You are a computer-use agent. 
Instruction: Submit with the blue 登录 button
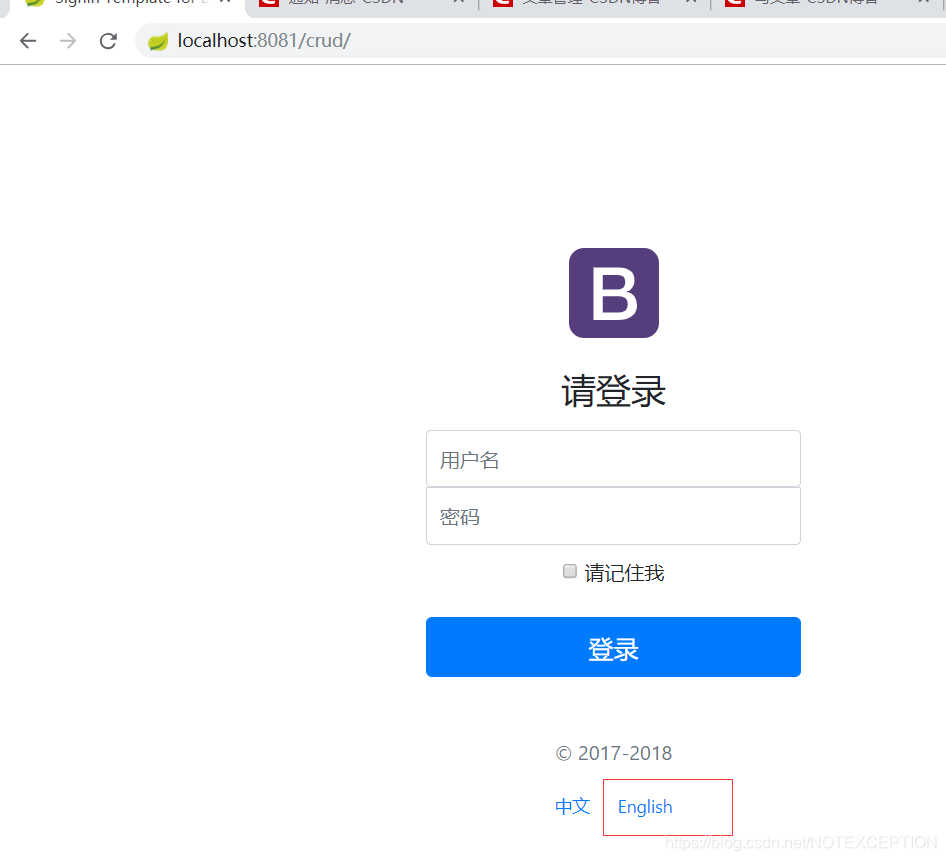pyautogui.click(x=613, y=647)
